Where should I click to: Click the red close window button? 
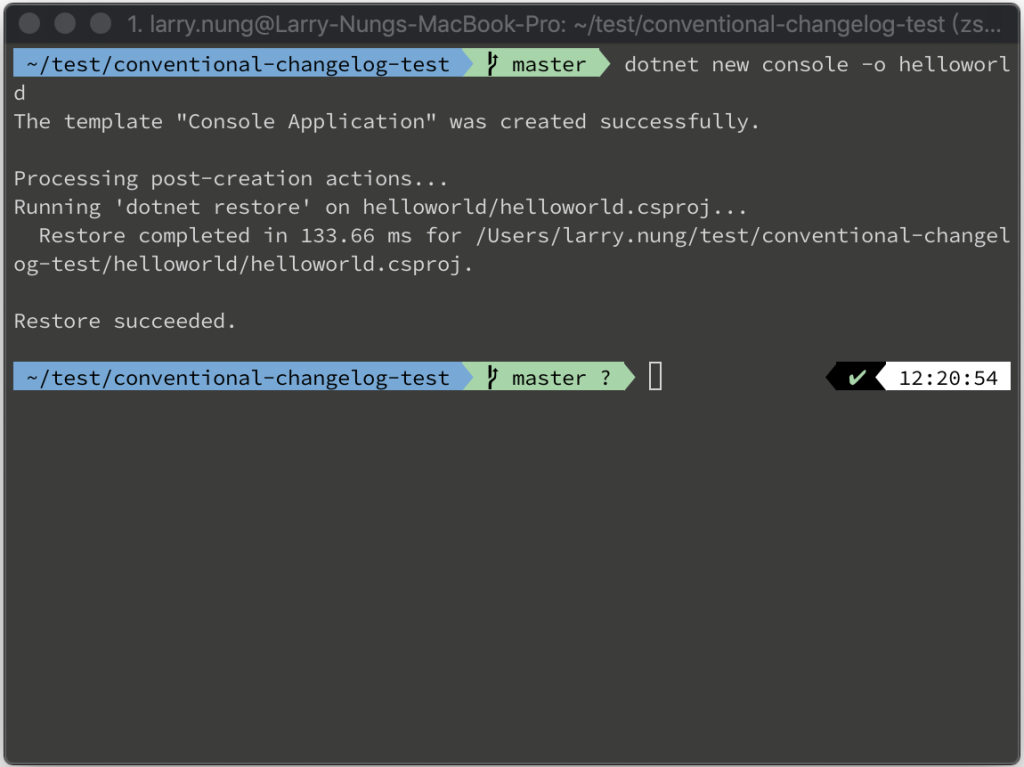pyautogui.click(x=29, y=23)
